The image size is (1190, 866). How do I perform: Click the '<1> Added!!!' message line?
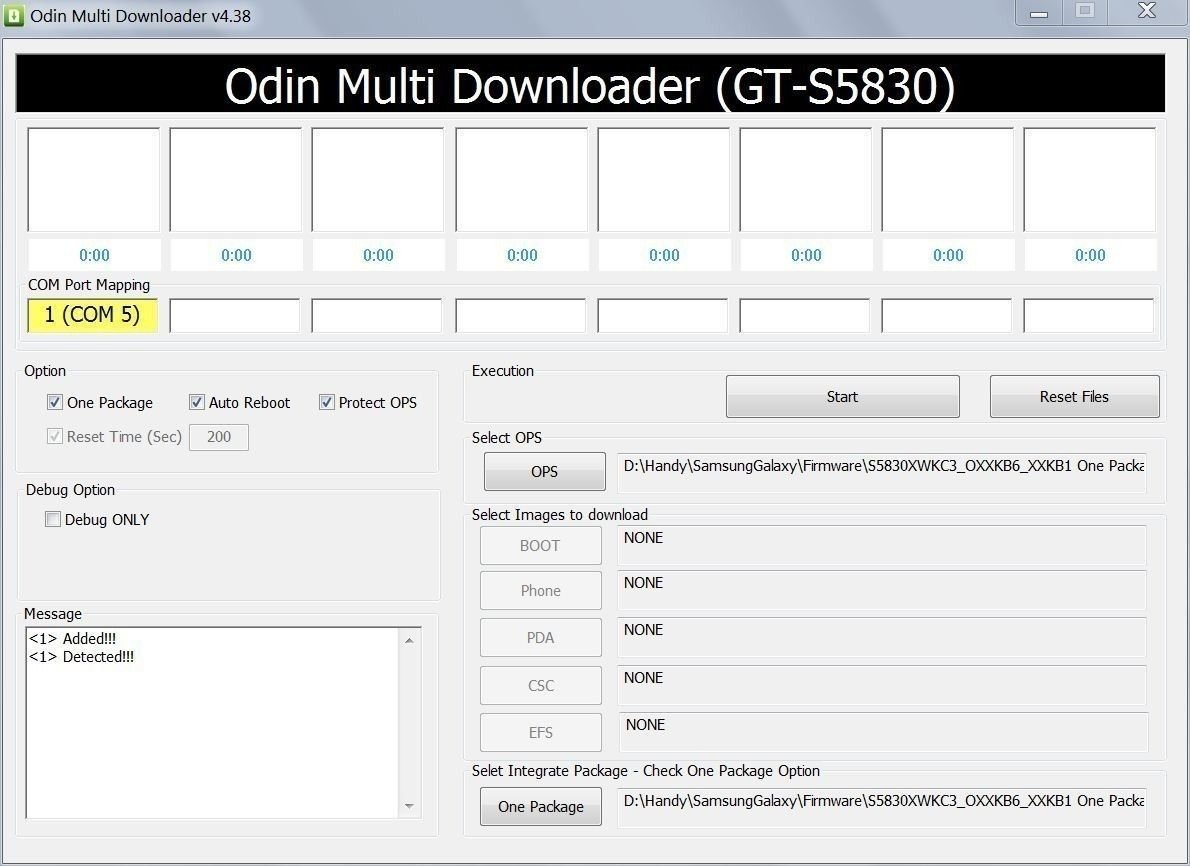[72, 638]
